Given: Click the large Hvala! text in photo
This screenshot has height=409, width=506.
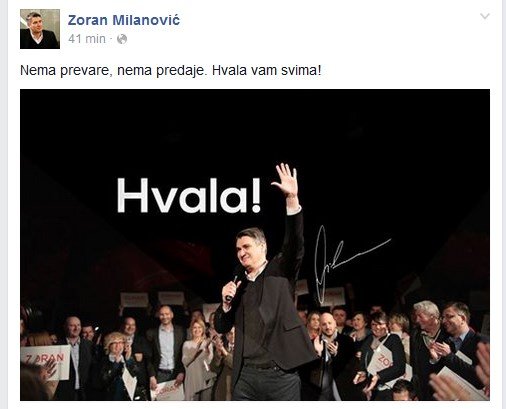Looking at the screenshot, I should click(189, 195).
